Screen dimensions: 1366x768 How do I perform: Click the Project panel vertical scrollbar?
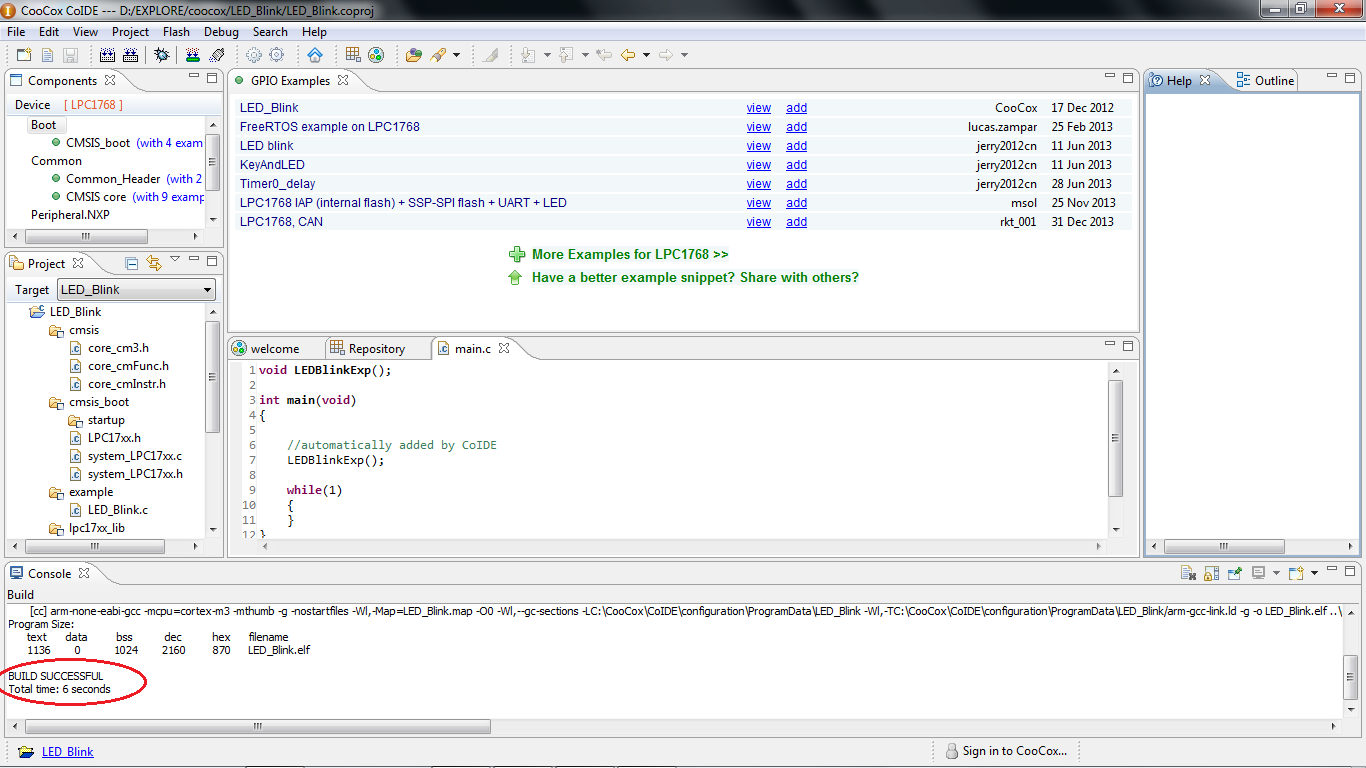click(x=212, y=377)
